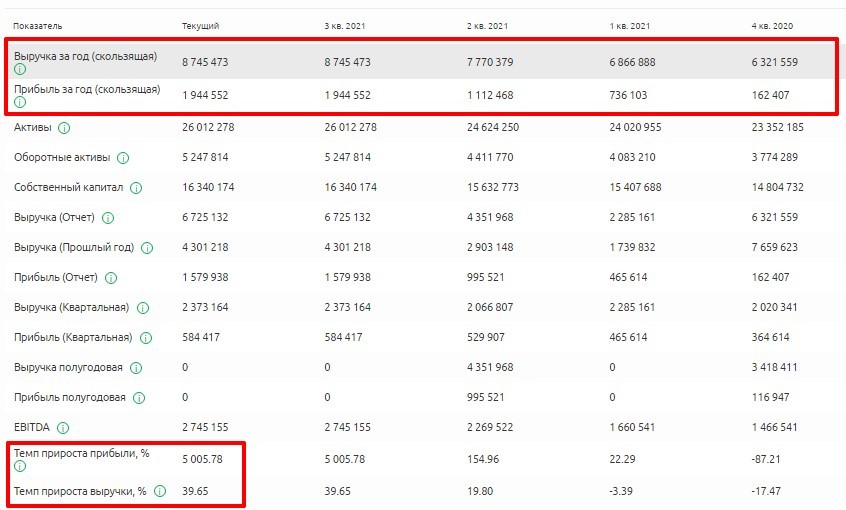The width and height of the screenshot is (846, 510).
Task: Click info icon next to Выручка (Прошлый год)
Action: pos(147,248)
